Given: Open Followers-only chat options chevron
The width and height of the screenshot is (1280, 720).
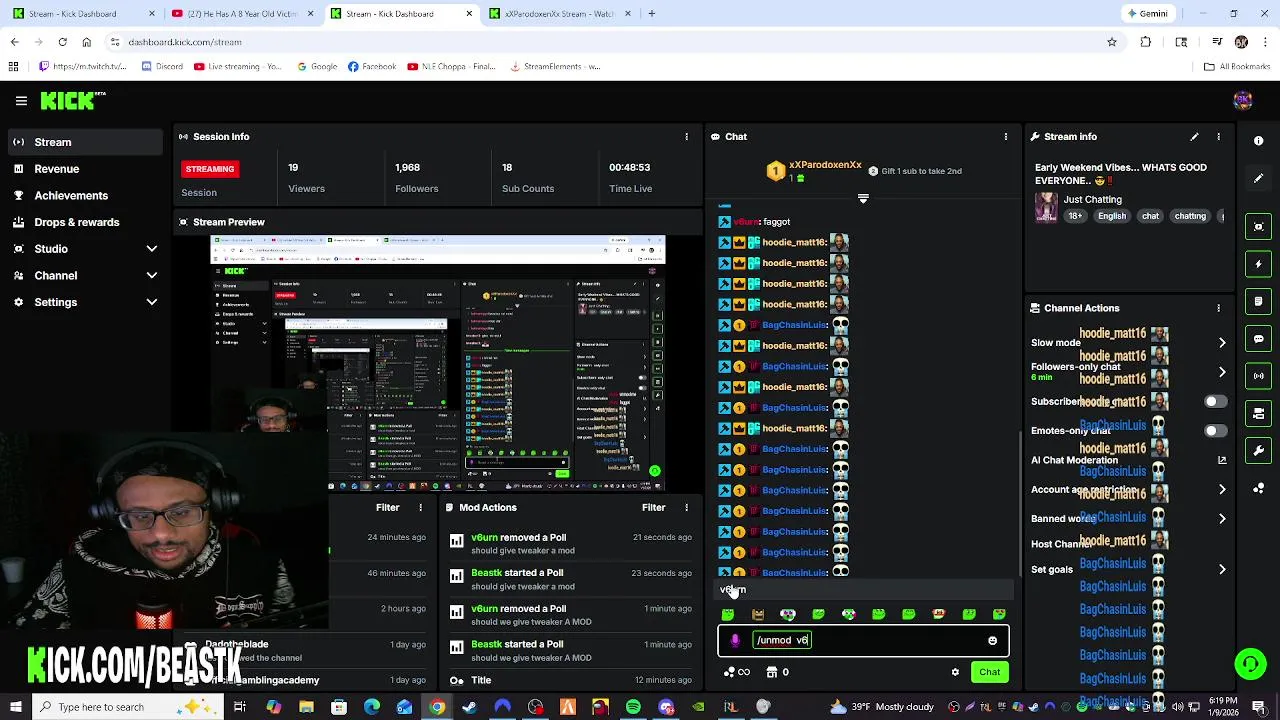Looking at the screenshot, I should [x=1222, y=372].
